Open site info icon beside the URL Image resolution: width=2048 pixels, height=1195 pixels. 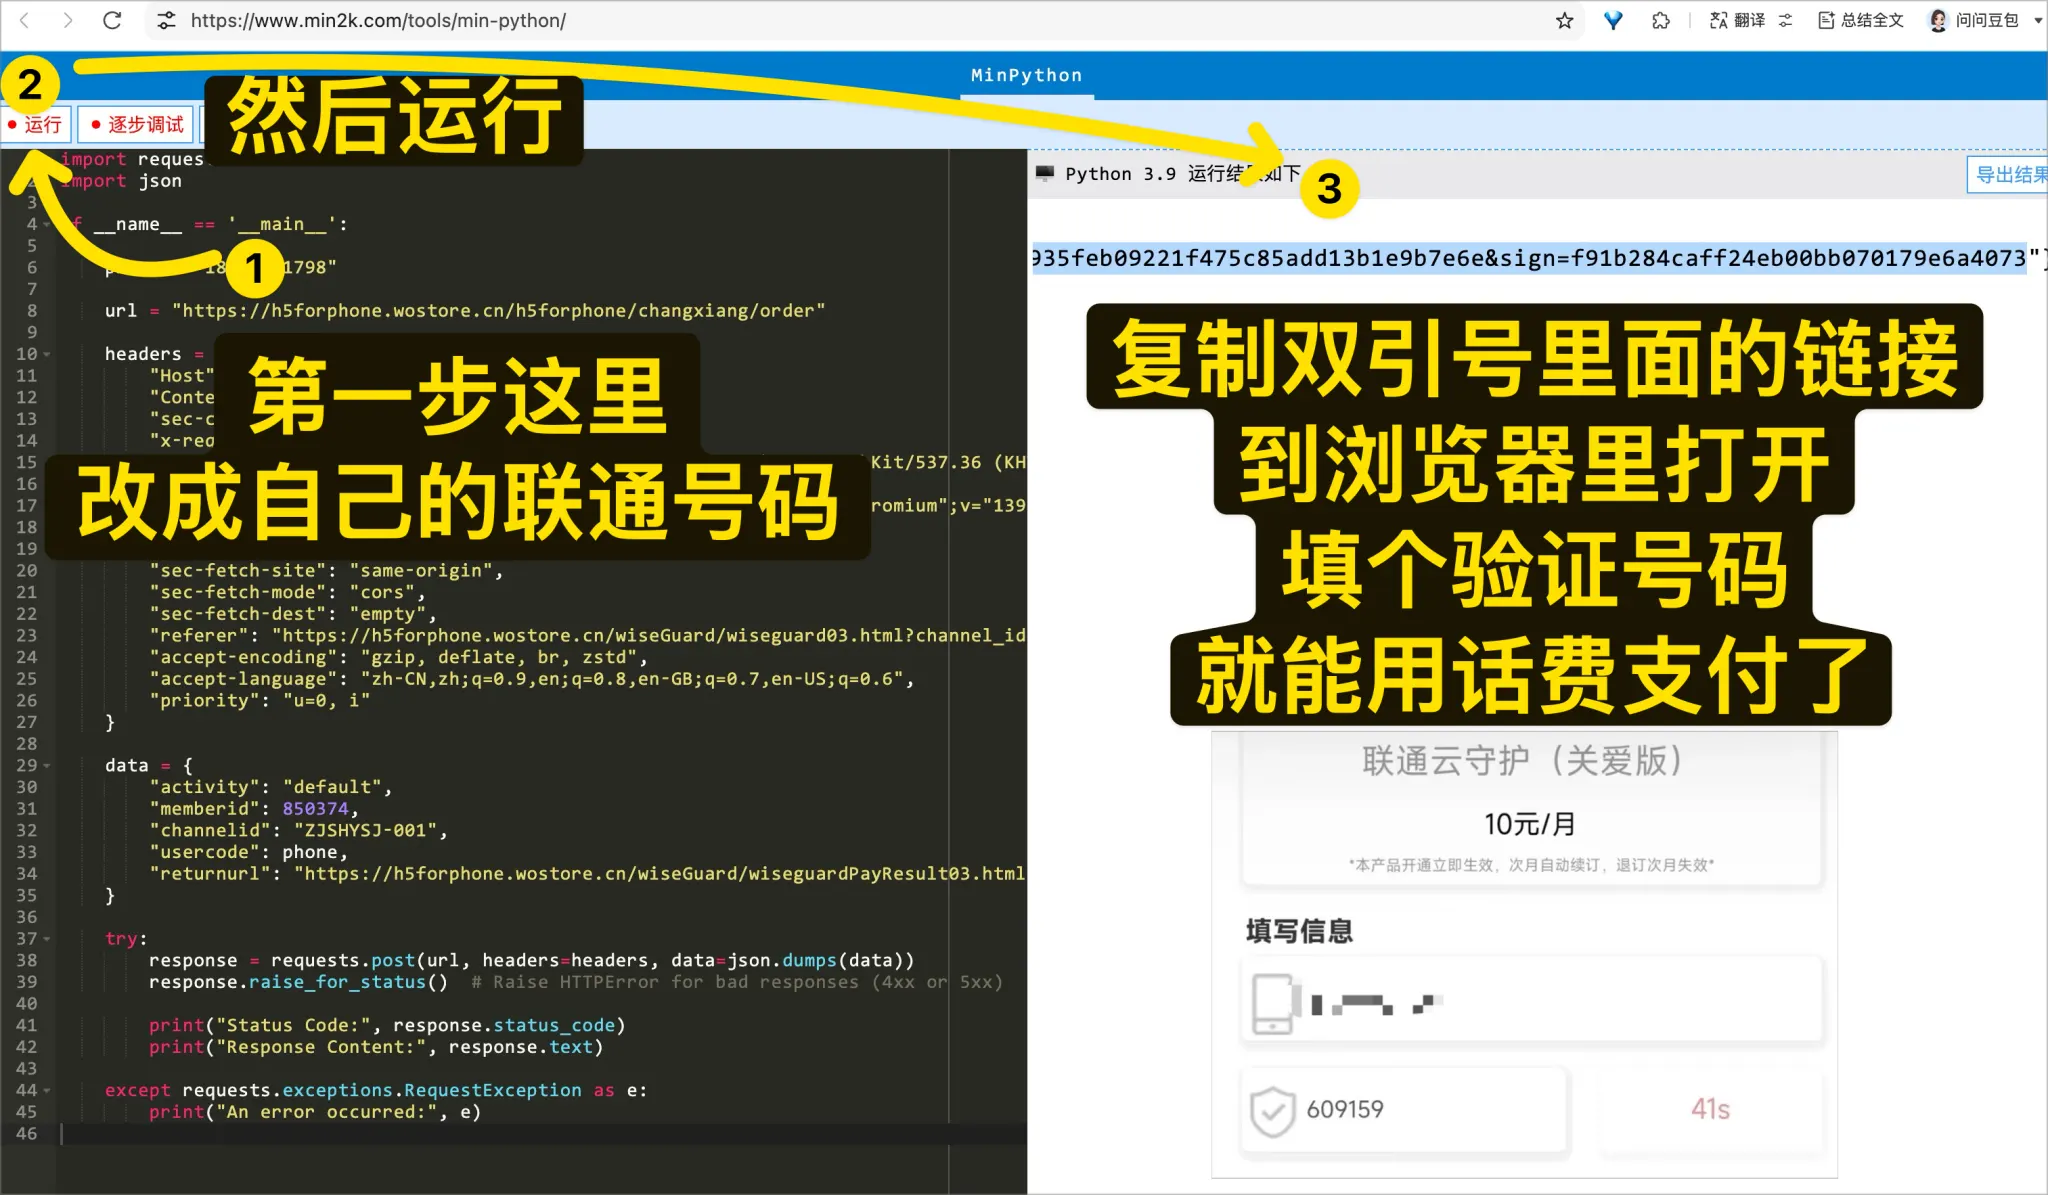(x=167, y=20)
